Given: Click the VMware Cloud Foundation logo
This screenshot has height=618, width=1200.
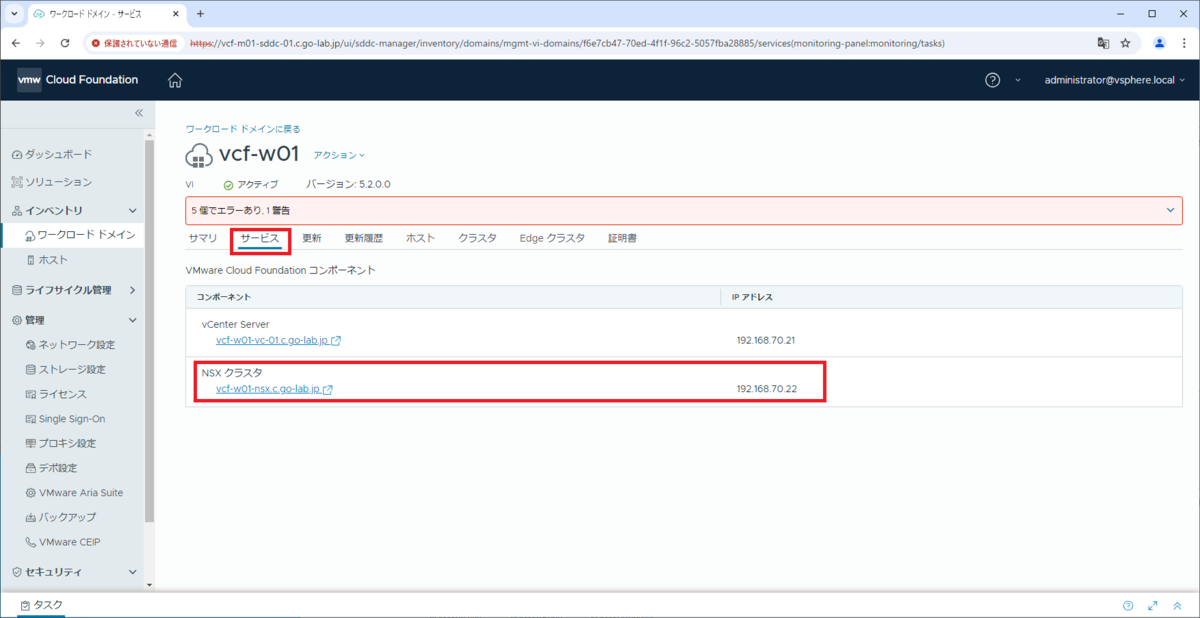Looking at the screenshot, I should [x=78, y=80].
